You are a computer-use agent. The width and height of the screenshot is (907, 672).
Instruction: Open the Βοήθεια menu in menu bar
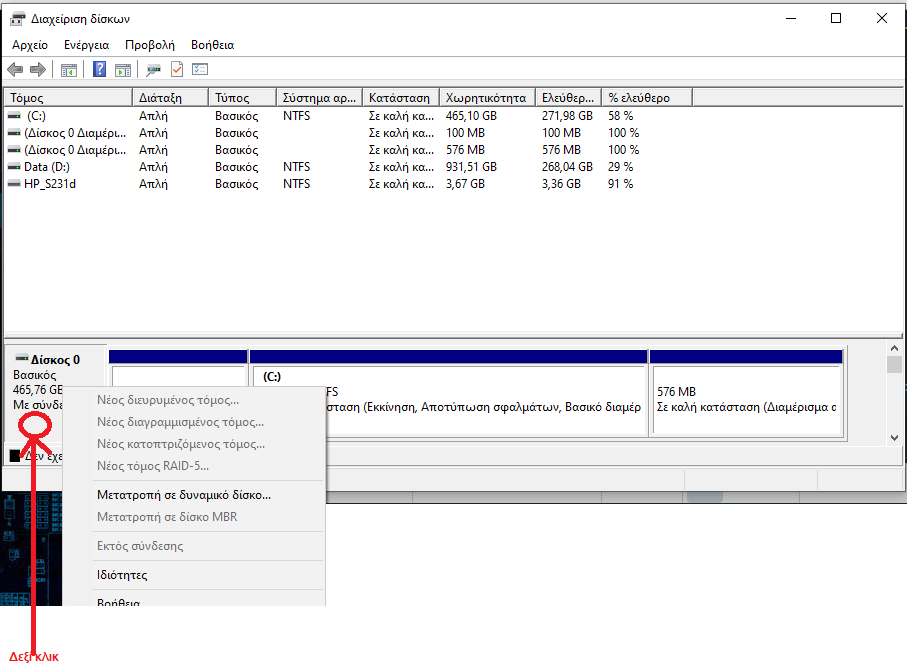point(212,45)
